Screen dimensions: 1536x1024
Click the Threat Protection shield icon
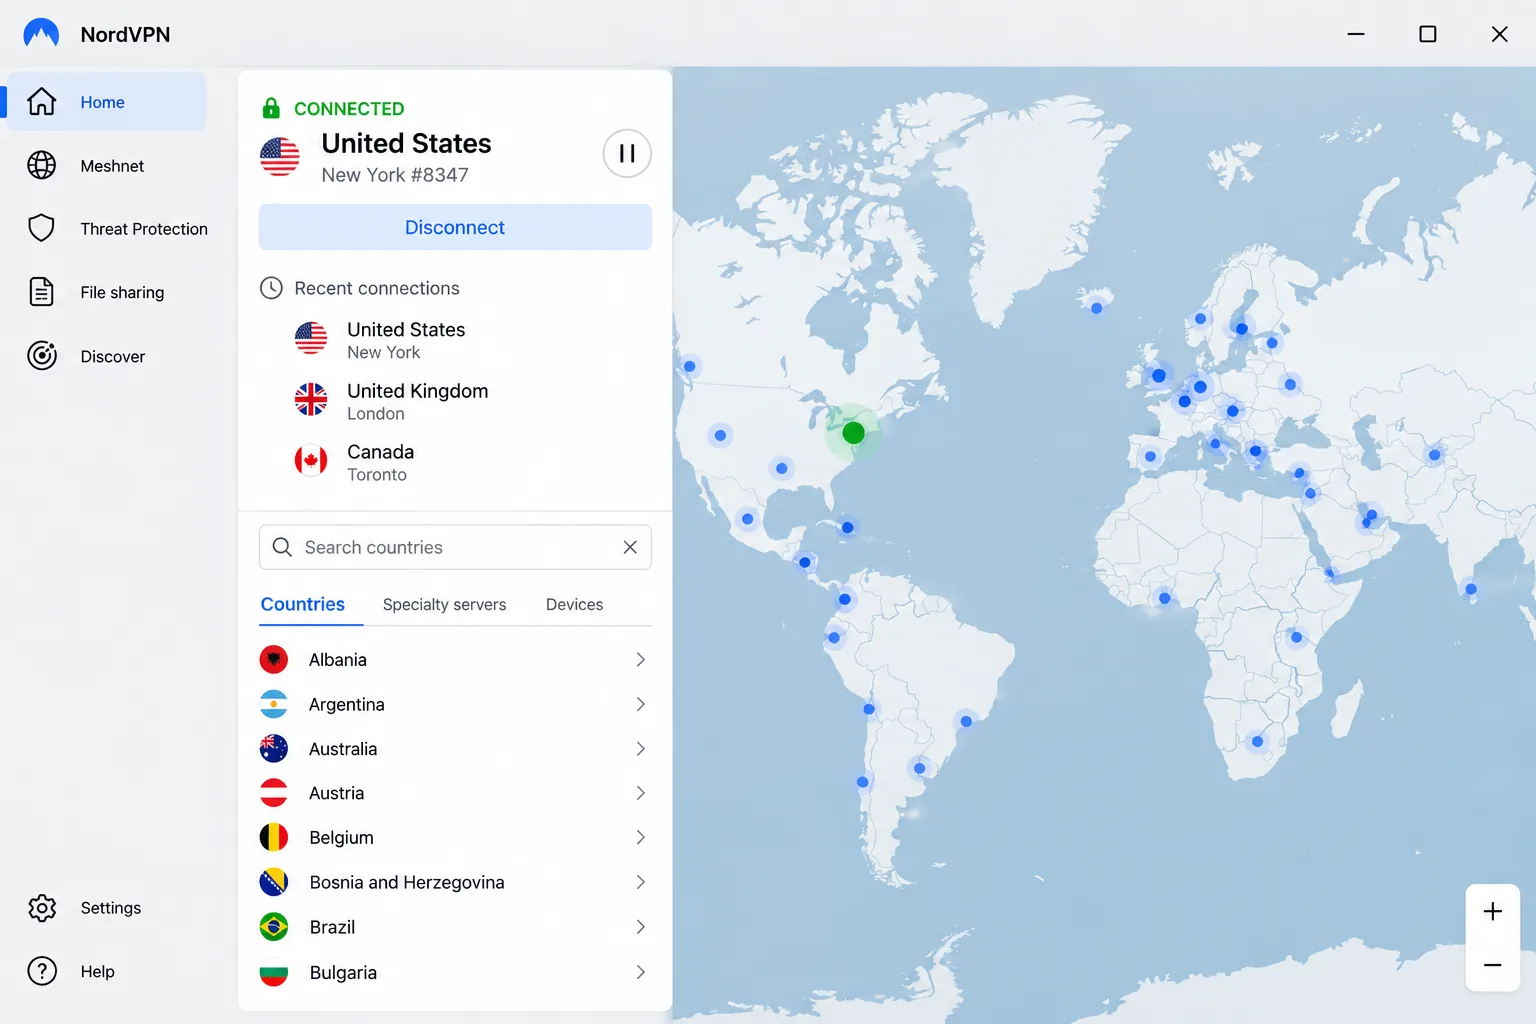pos(42,228)
